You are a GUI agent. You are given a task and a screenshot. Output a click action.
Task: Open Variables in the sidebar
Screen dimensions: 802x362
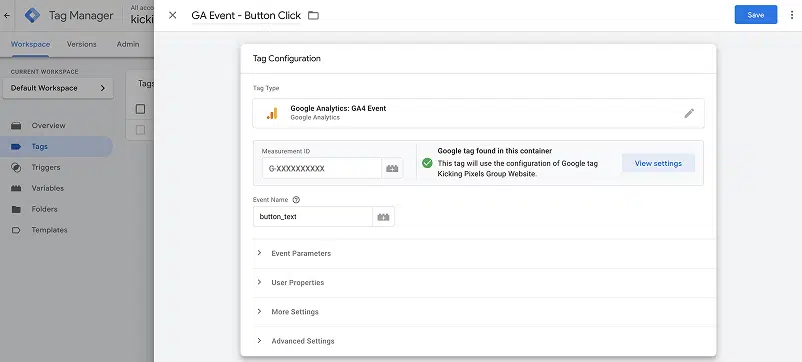(57, 188)
